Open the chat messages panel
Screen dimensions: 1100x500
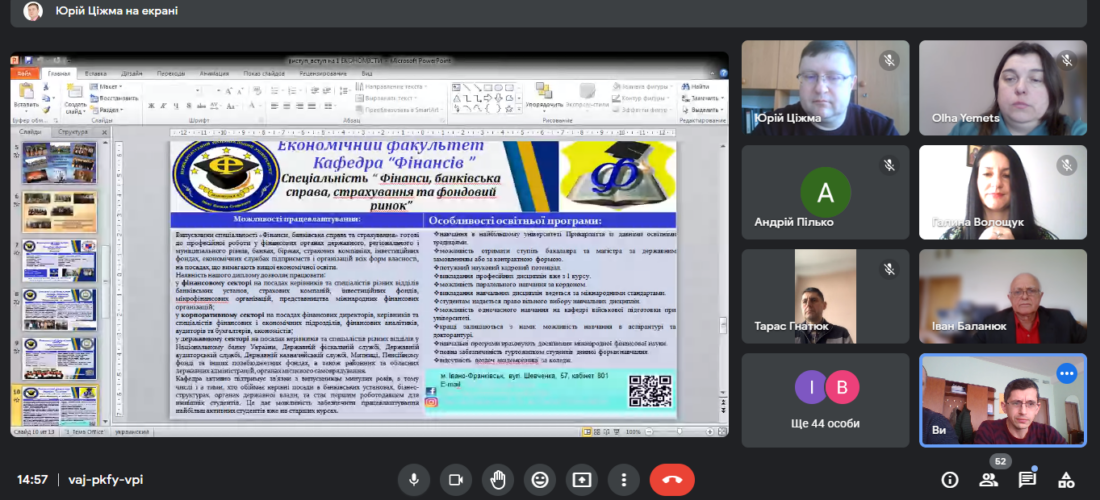tap(1027, 479)
